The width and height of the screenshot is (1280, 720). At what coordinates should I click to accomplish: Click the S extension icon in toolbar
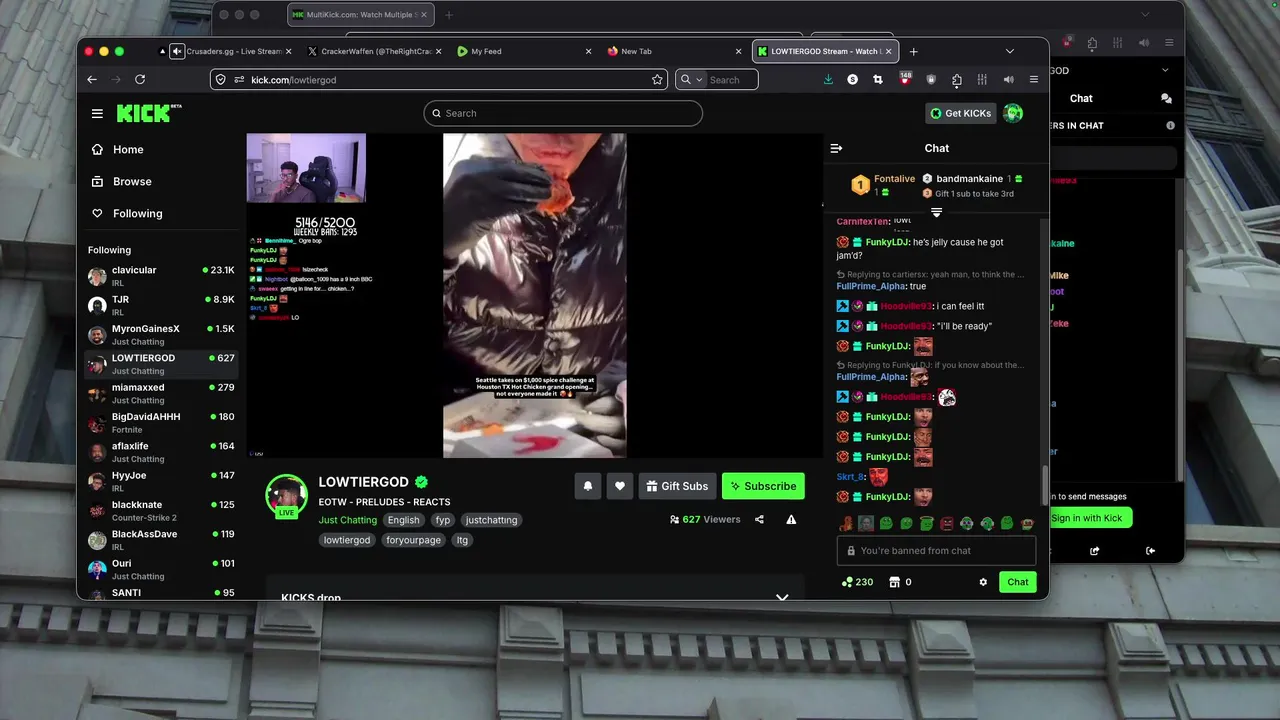852,79
